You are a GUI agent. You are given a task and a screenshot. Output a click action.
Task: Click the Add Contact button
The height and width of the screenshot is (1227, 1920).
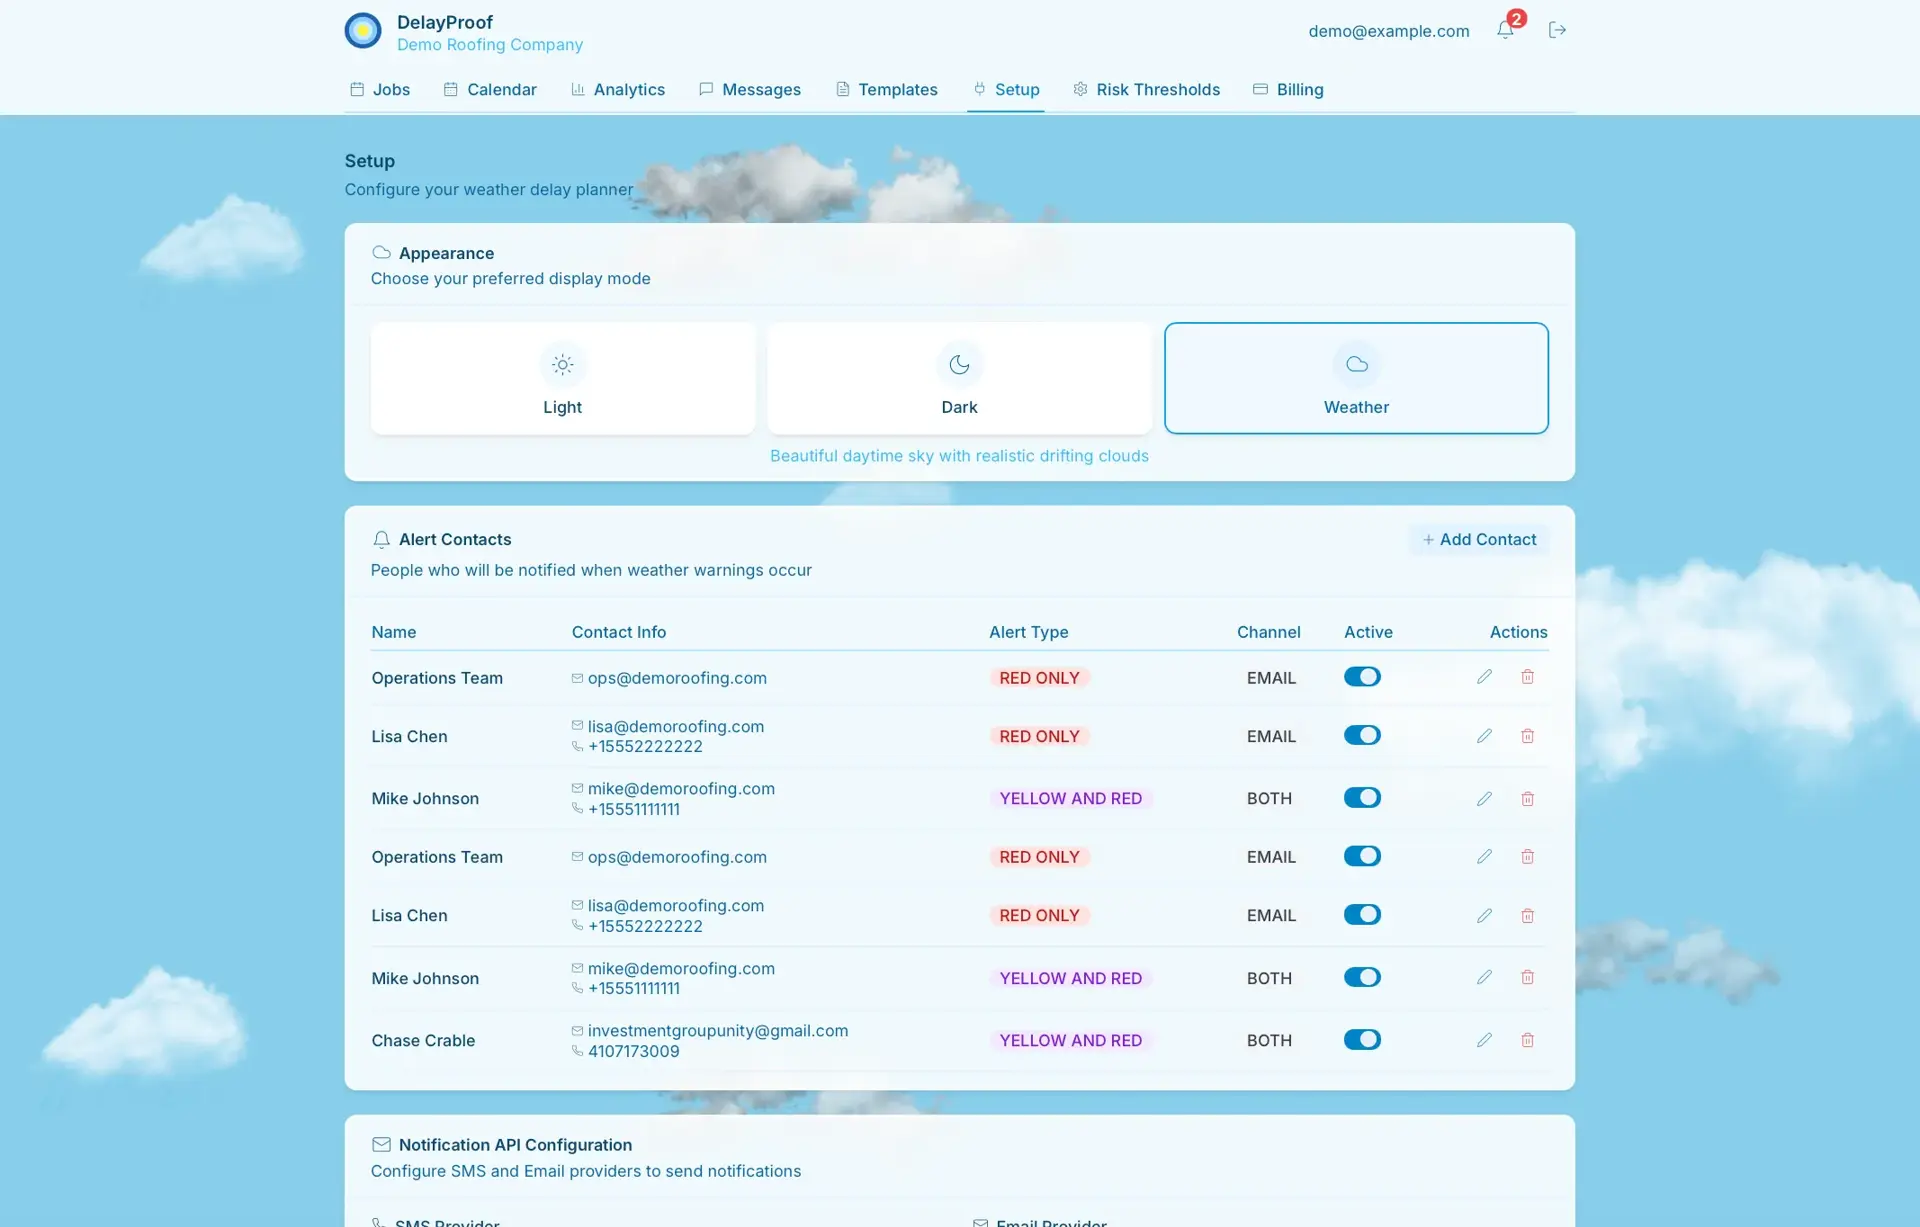click(1479, 539)
